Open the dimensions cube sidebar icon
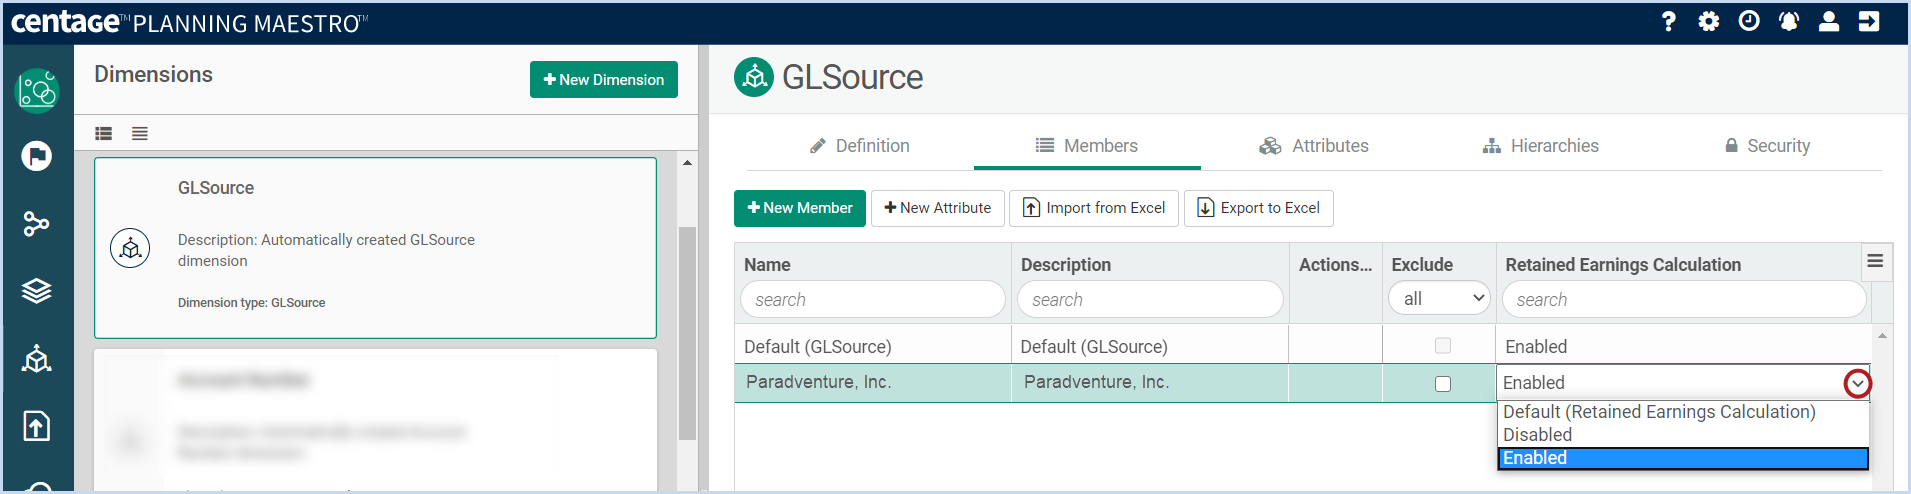The image size is (1911, 494). (x=37, y=358)
